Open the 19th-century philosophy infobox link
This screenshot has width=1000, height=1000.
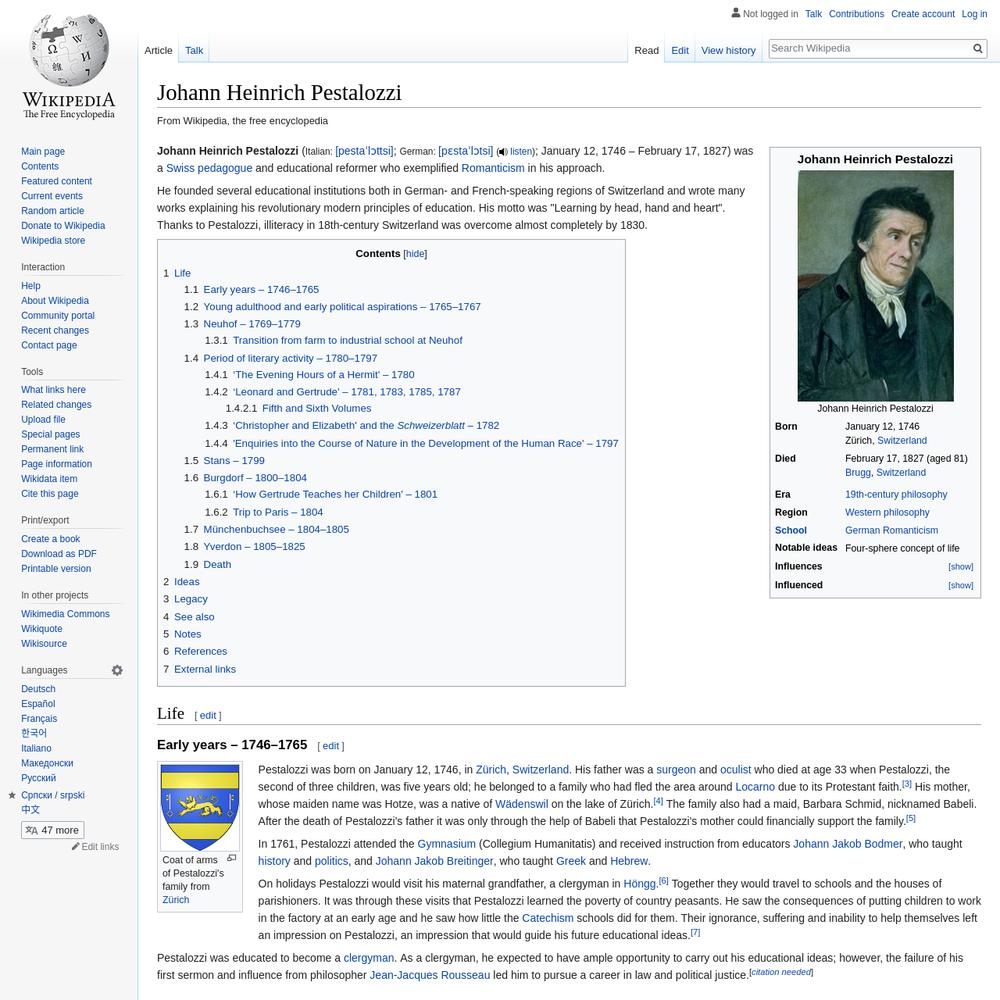pos(896,494)
